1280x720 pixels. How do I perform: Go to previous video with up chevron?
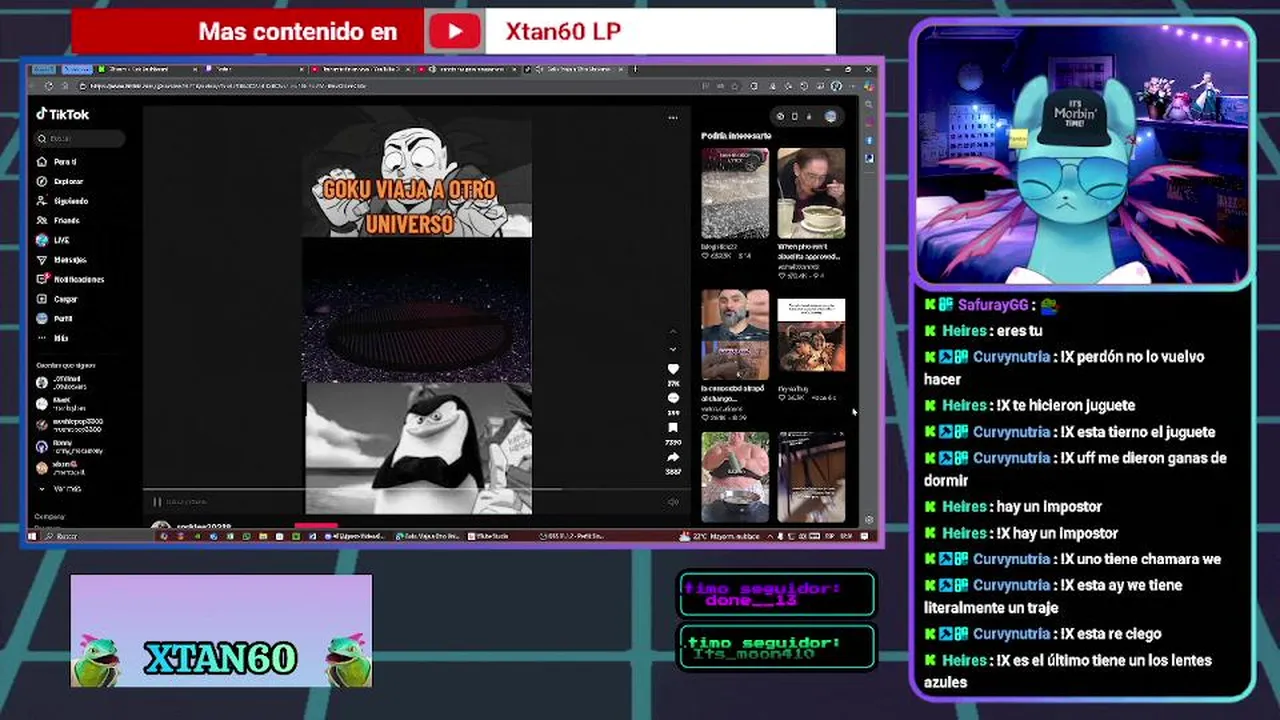(x=673, y=332)
